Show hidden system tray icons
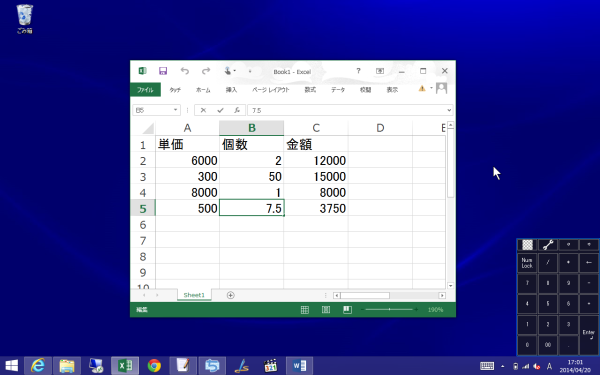The image size is (600, 375). 502,366
